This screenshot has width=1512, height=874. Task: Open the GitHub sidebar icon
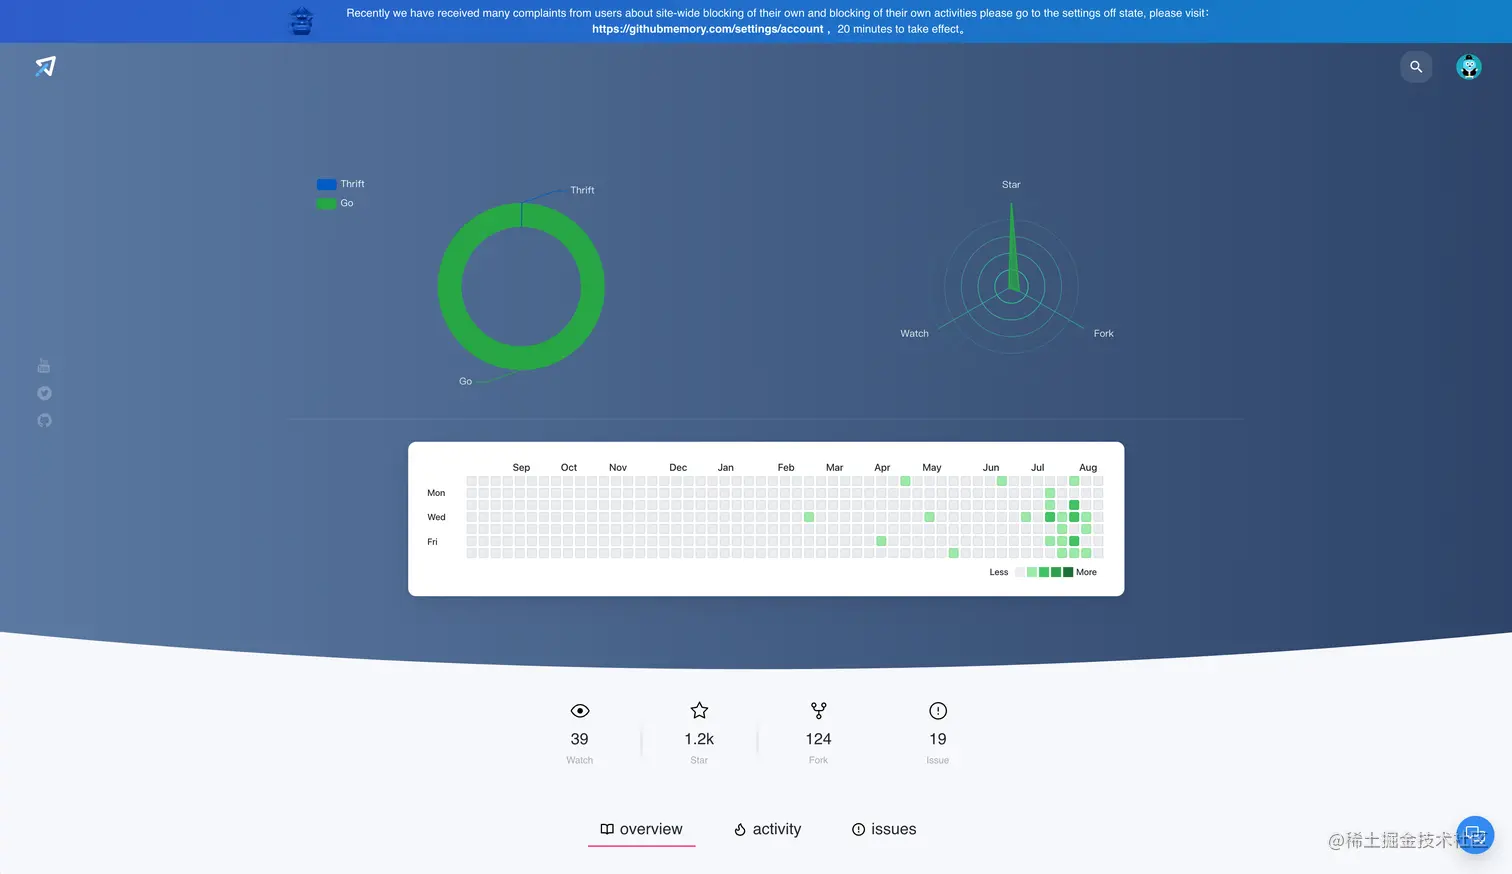point(44,420)
